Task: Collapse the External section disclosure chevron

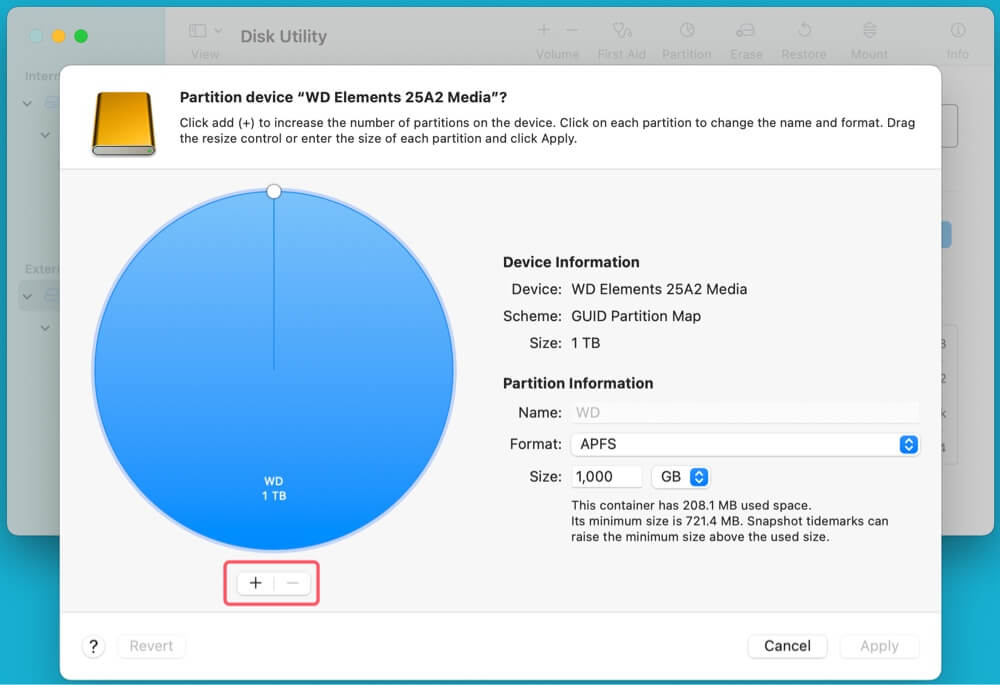Action: [28, 297]
